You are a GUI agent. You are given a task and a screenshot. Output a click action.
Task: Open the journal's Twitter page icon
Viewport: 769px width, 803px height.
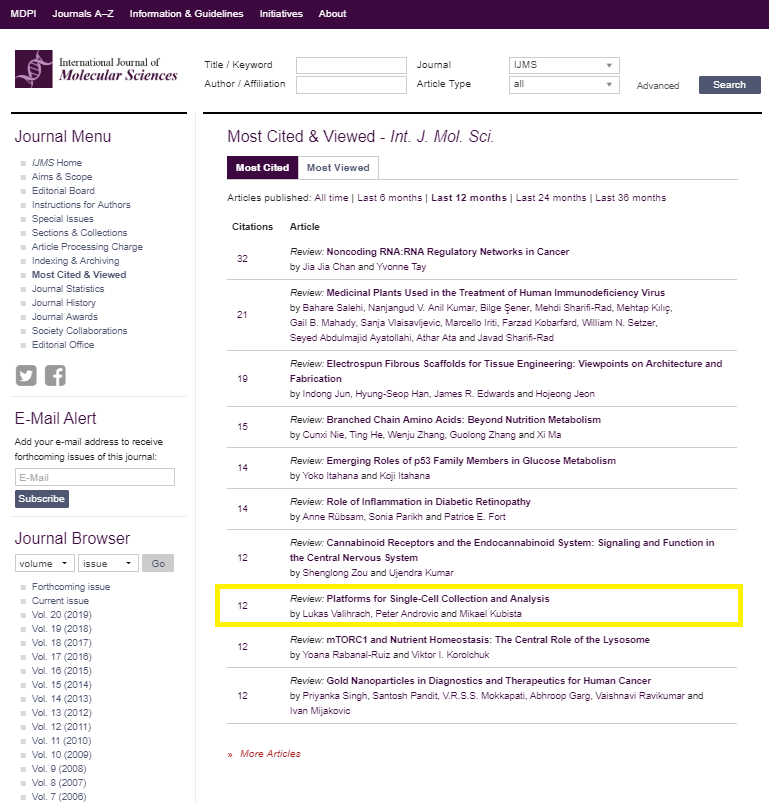coord(26,375)
